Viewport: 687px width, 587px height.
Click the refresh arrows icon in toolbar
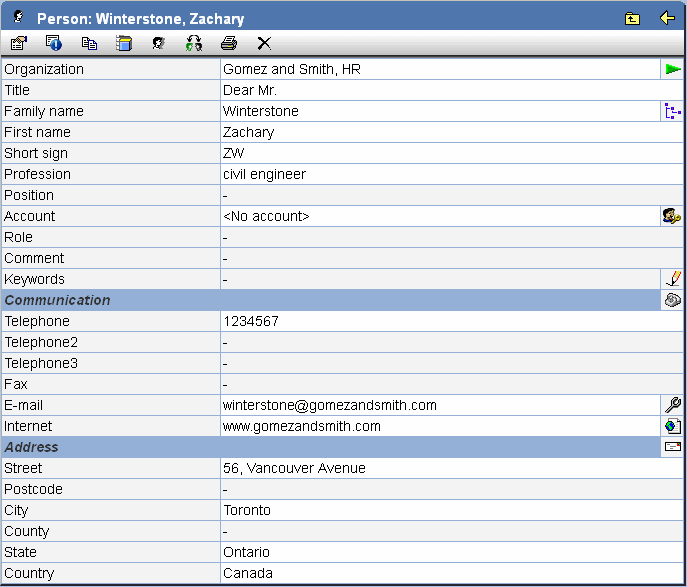click(x=194, y=43)
